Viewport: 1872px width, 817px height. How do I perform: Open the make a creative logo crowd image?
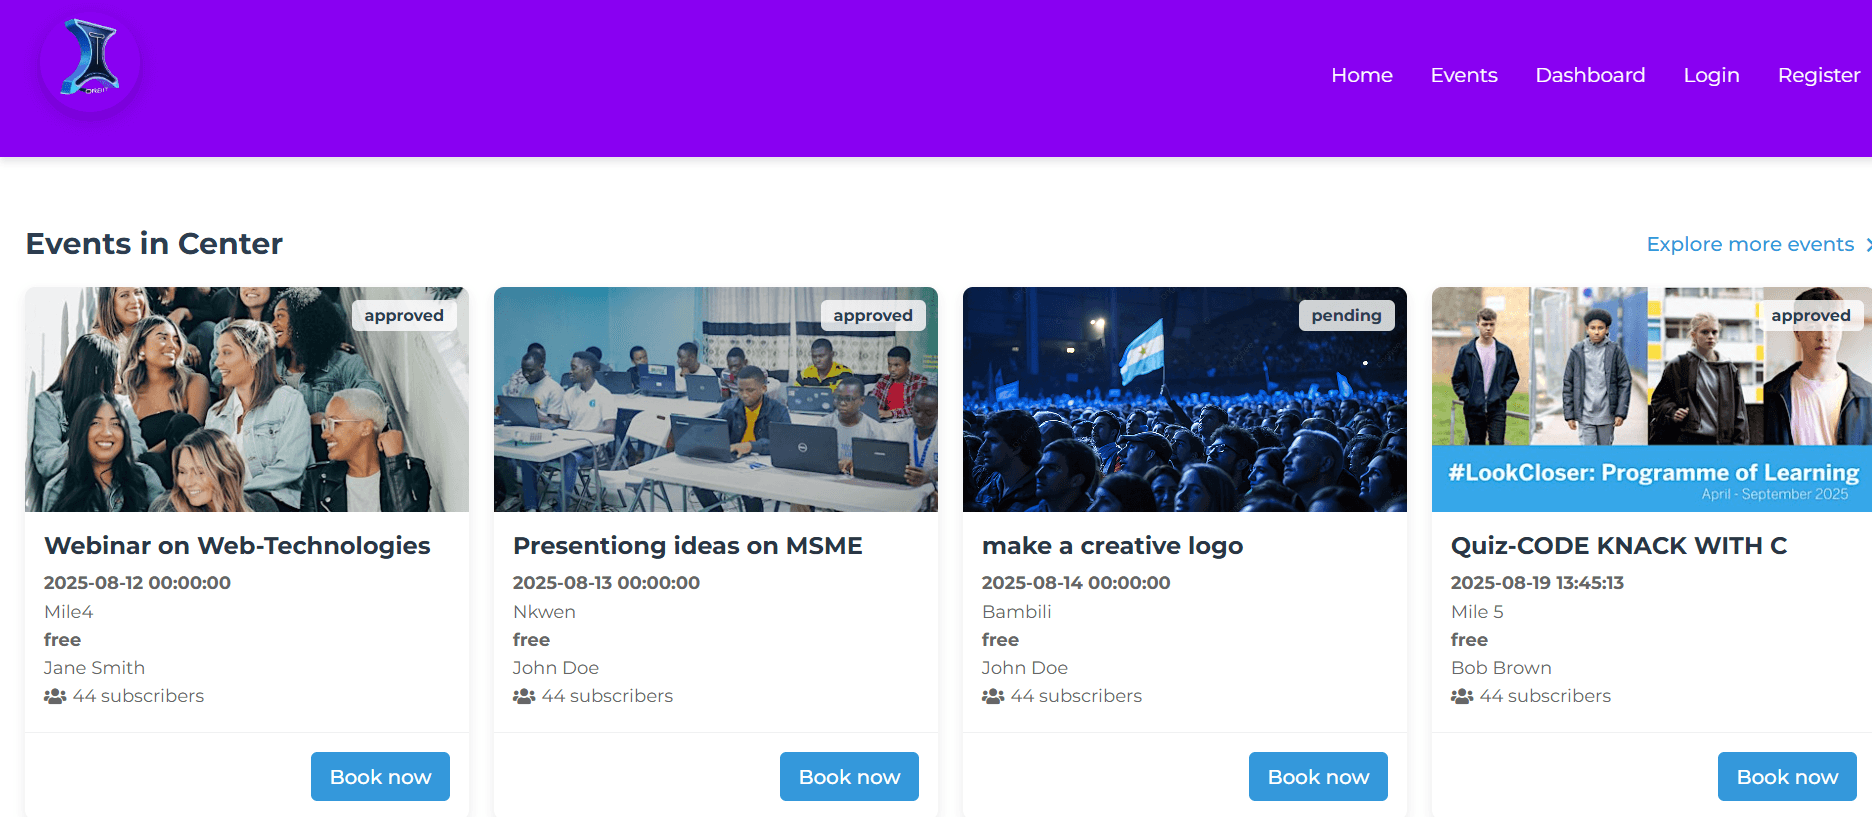(x=1185, y=400)
